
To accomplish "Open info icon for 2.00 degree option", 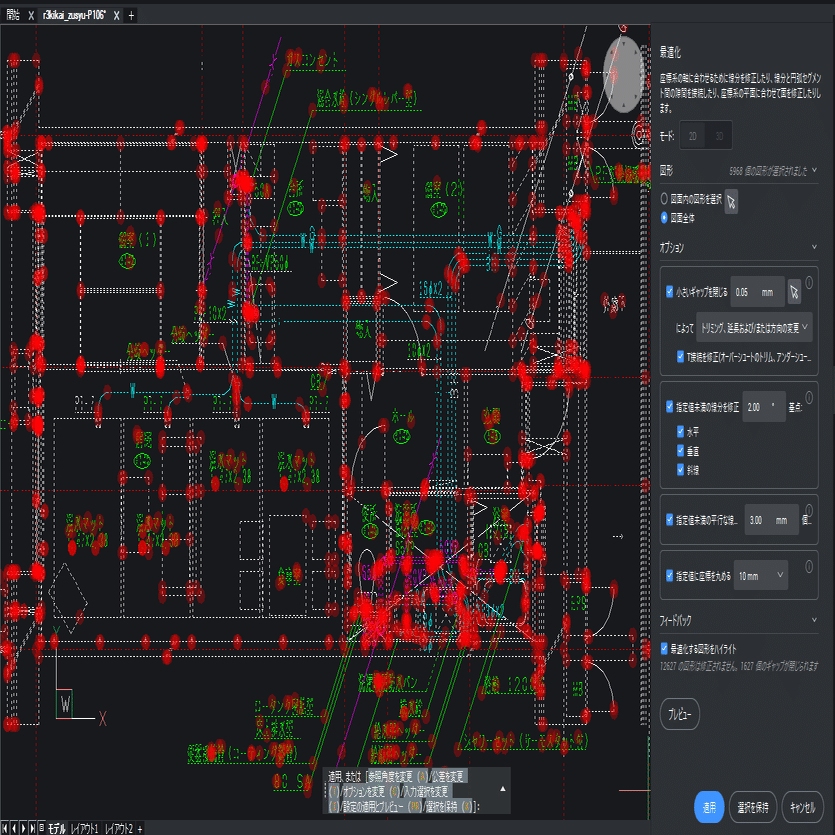I will coord(809,397).
